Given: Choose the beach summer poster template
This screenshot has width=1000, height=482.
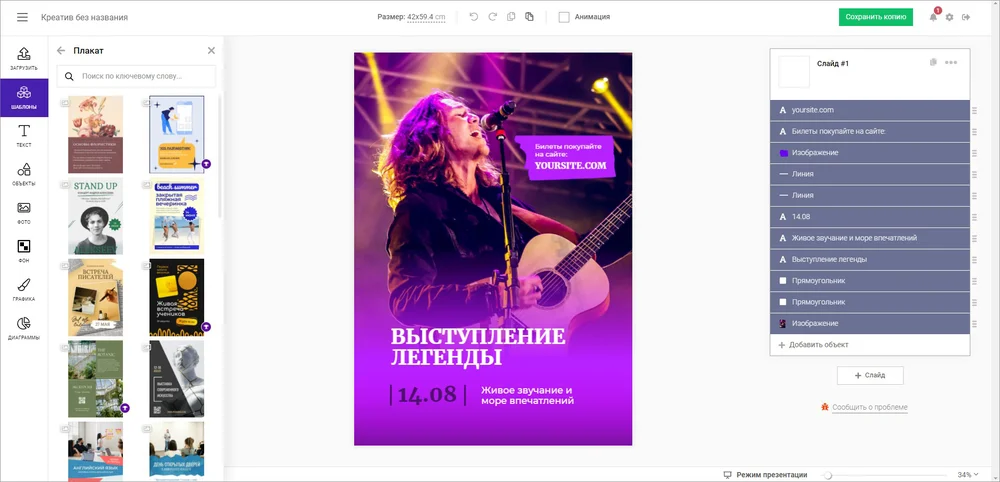Looking at the screenshot, I should pos(177,216).
